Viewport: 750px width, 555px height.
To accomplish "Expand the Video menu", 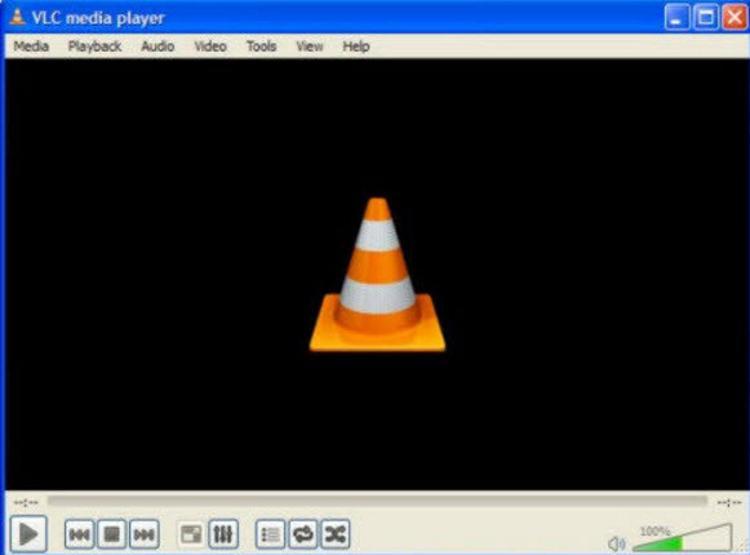I will click(210, 46).
